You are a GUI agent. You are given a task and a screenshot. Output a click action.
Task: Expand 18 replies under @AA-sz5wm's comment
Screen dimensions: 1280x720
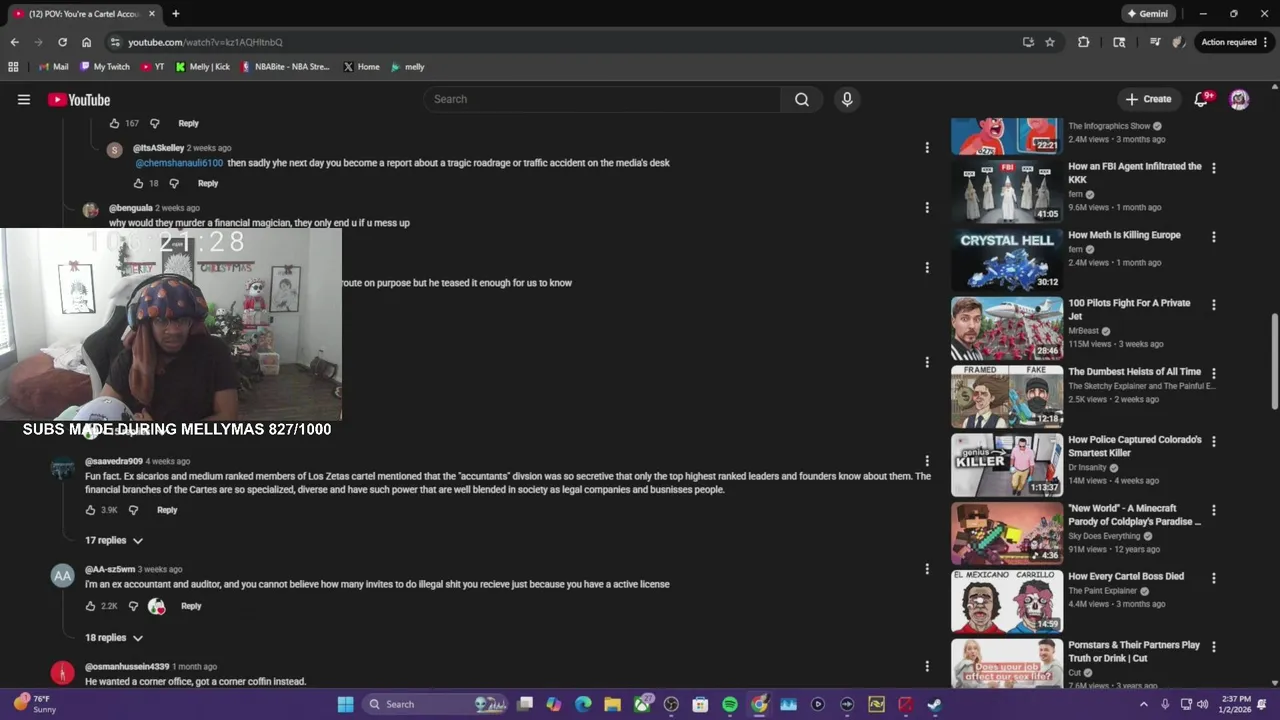coord(114,637)
